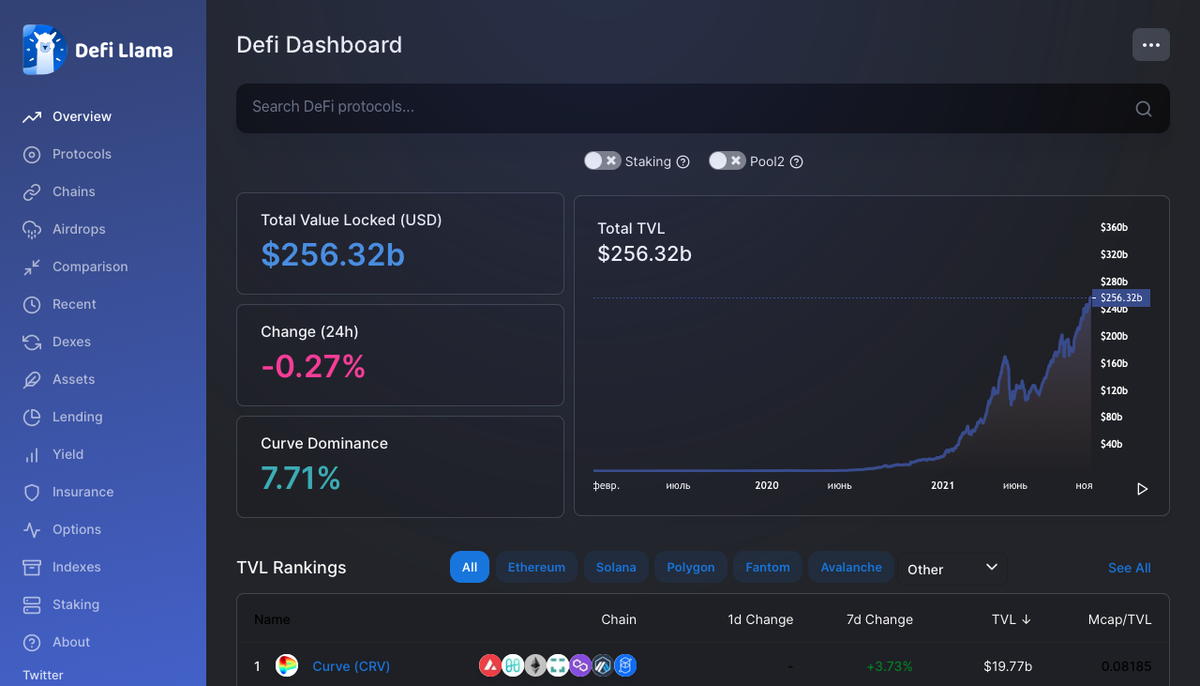Click the Chain column header
Viewport: 1200px width, 686px height.
click(x=619, y=620)
